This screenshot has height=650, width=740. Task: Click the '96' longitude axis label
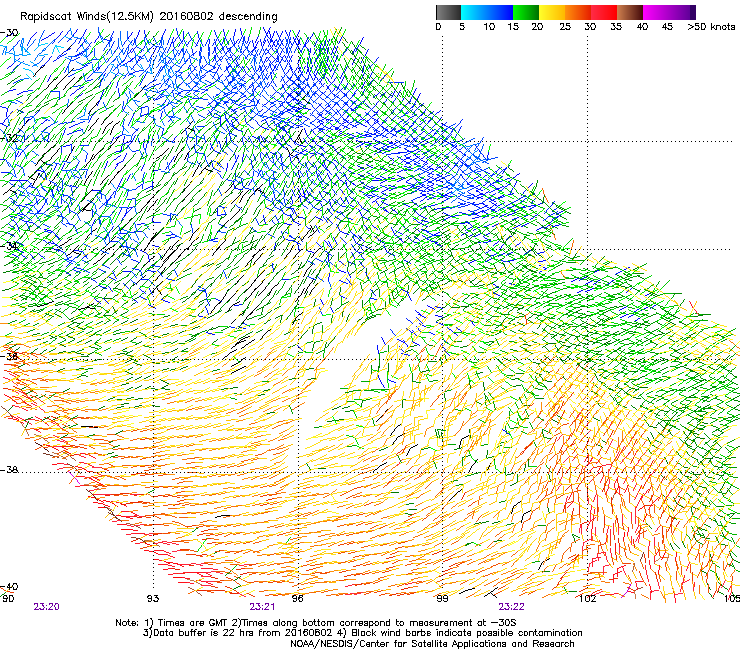[x=297, y=599]
